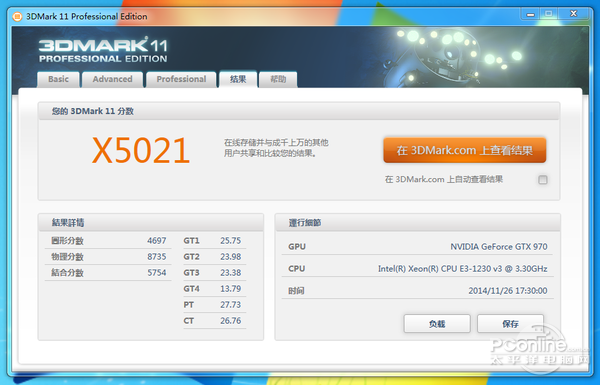Click the 3DMARK 11 Professional Edition logo
The width and height of the screenshot is (600, 385).
[x=103, y=50]
